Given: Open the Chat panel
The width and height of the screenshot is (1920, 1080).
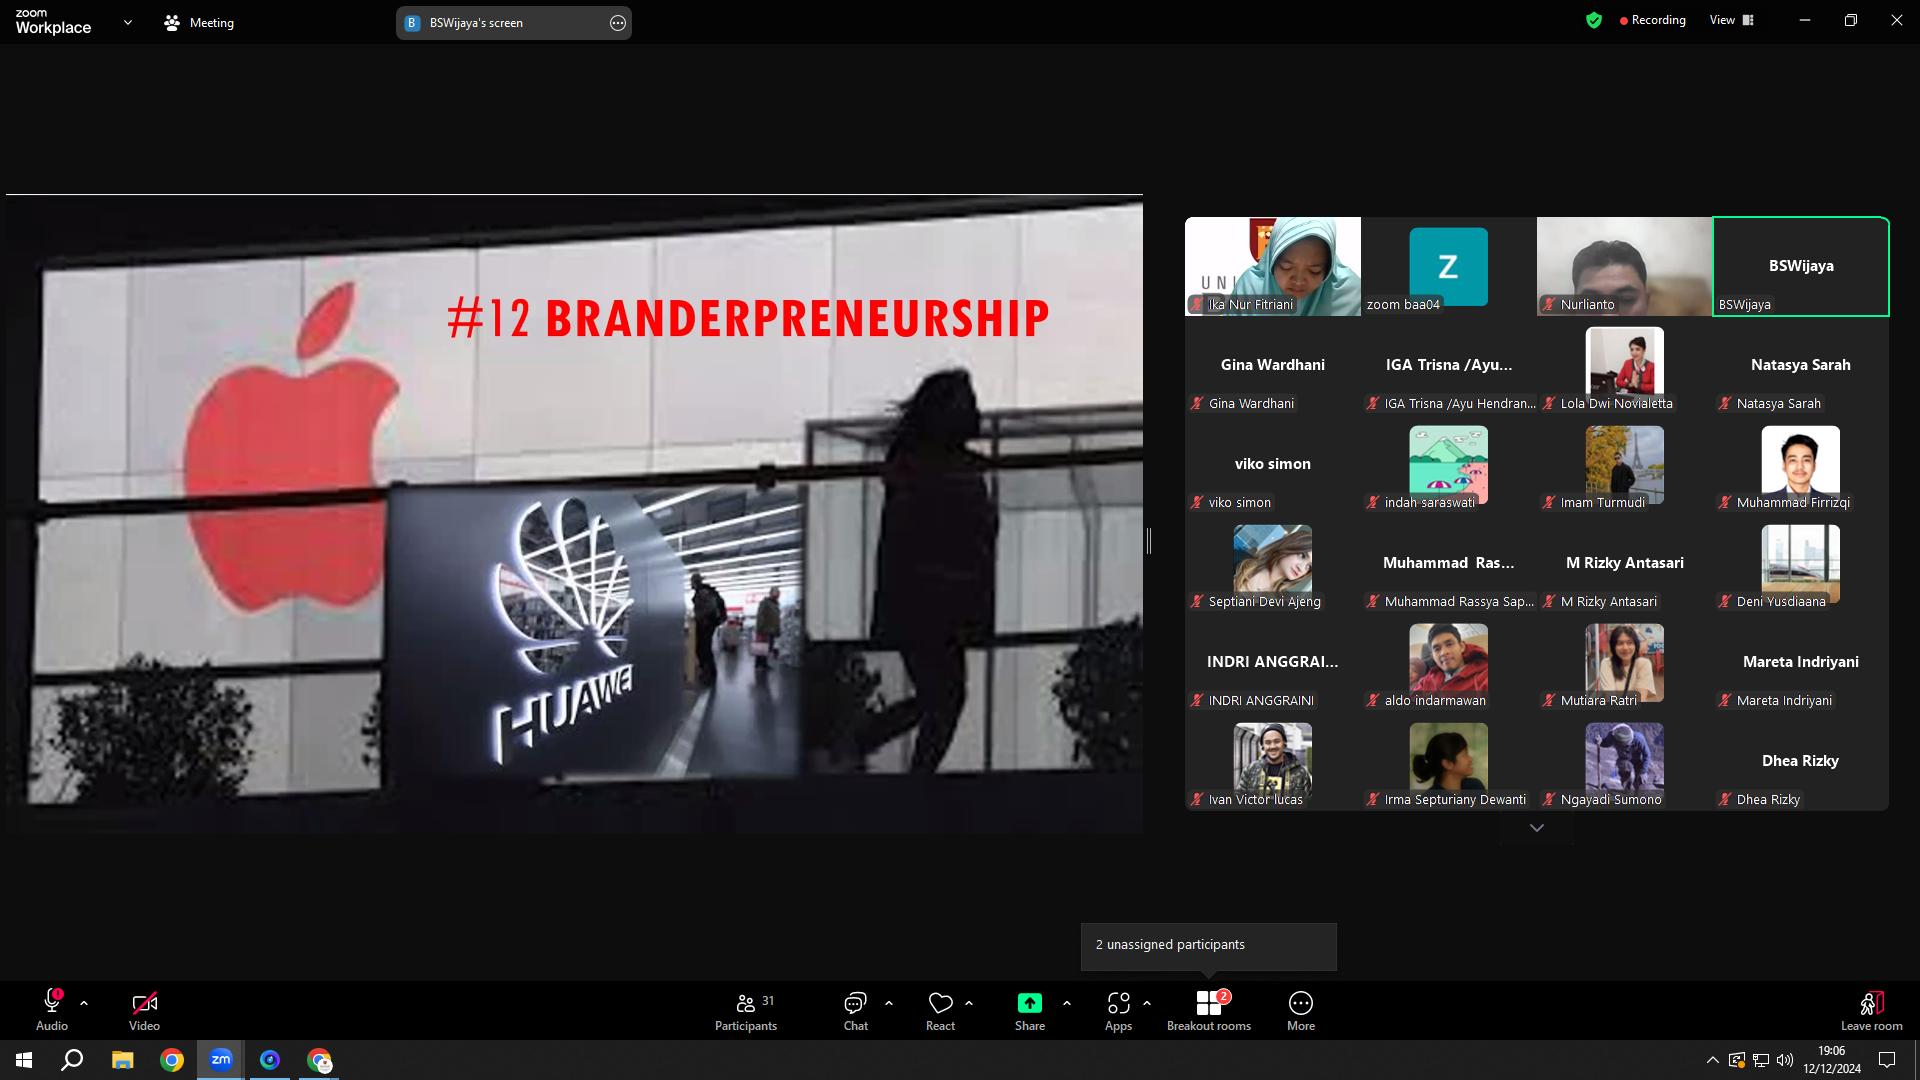Looking at the screenshot, I should [x=856, y=1010].
